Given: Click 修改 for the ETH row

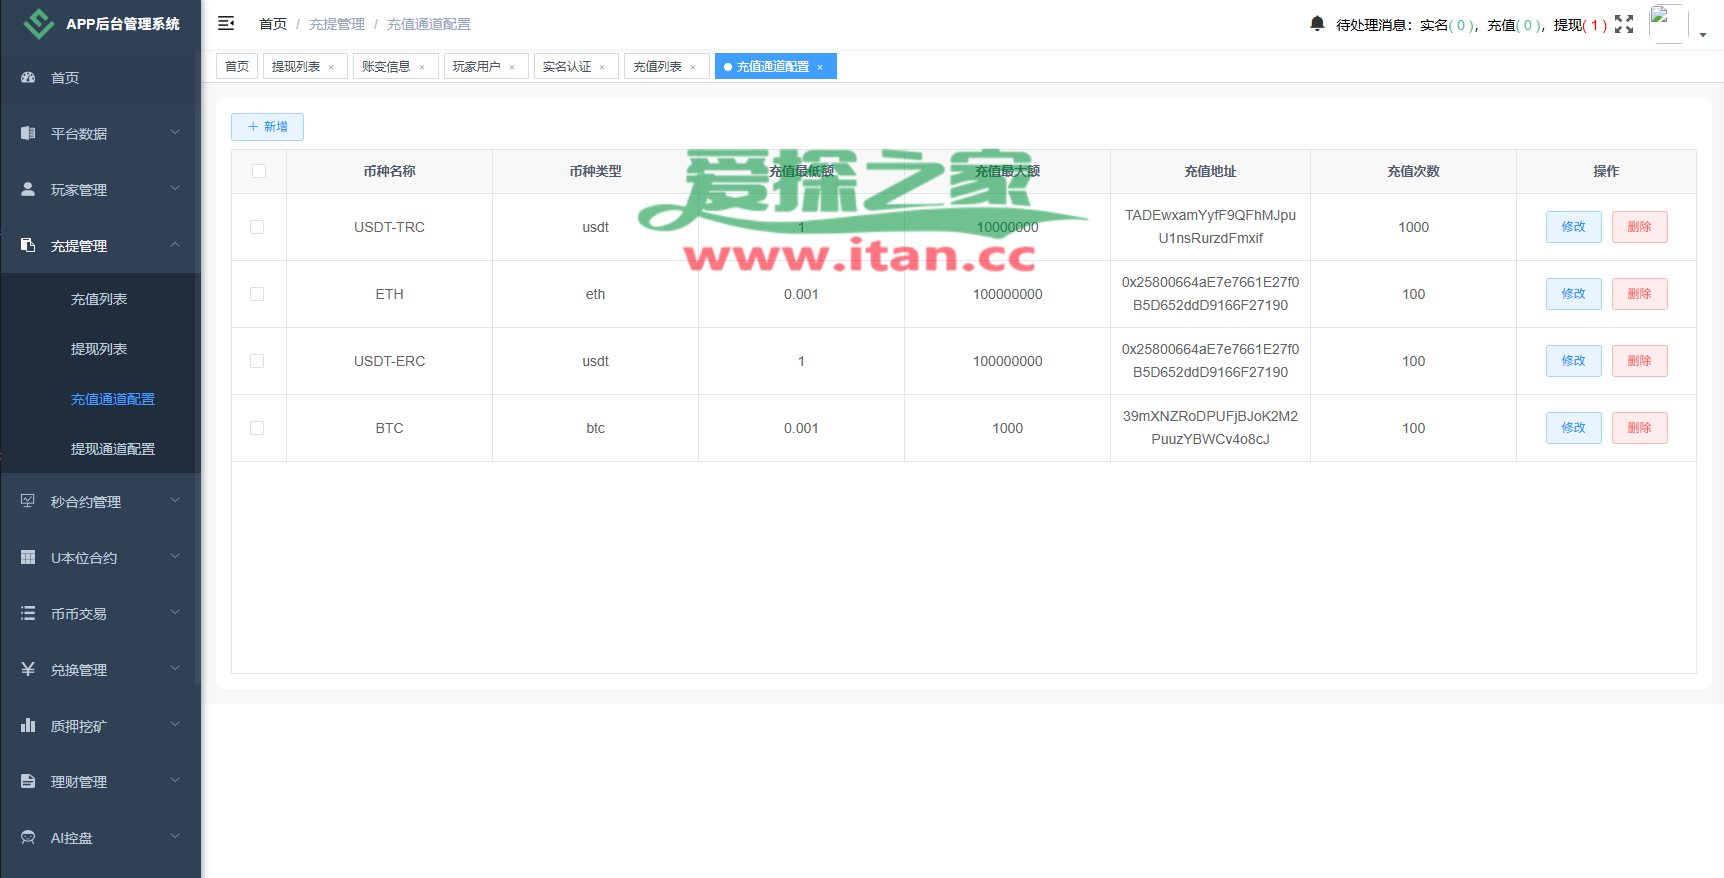Looking at the screenshot, I should pyautogui.click(x=1573, y=294).
